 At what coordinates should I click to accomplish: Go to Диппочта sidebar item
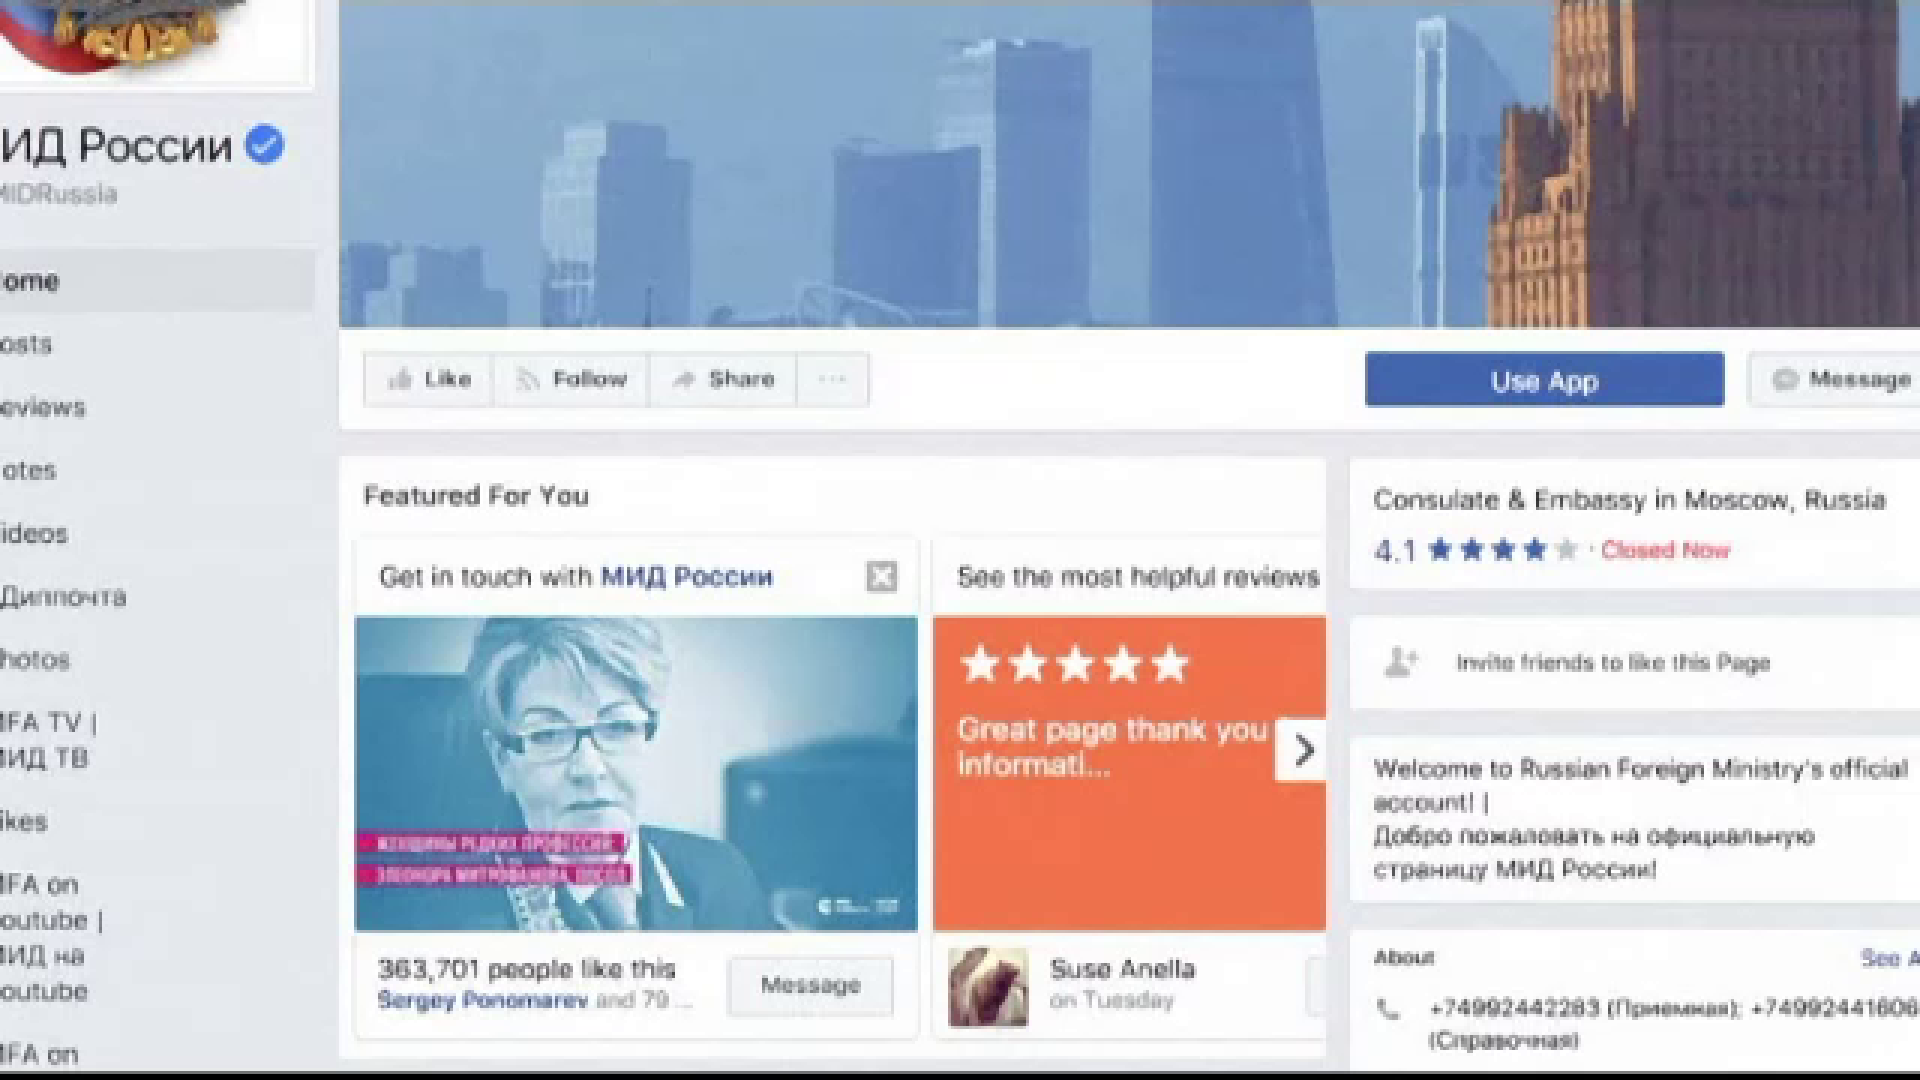pos(62,597)
